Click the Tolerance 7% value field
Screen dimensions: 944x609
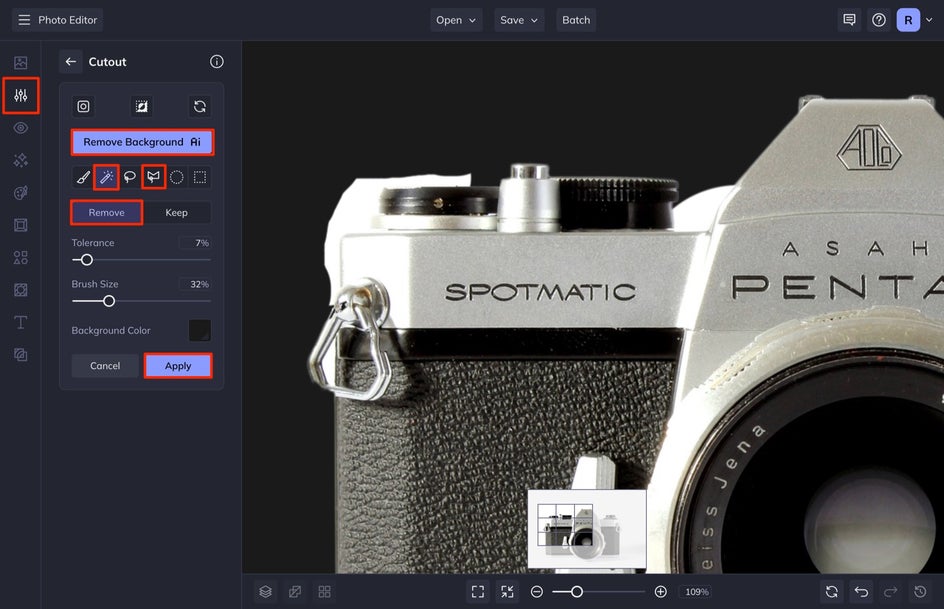click(195, 243)
